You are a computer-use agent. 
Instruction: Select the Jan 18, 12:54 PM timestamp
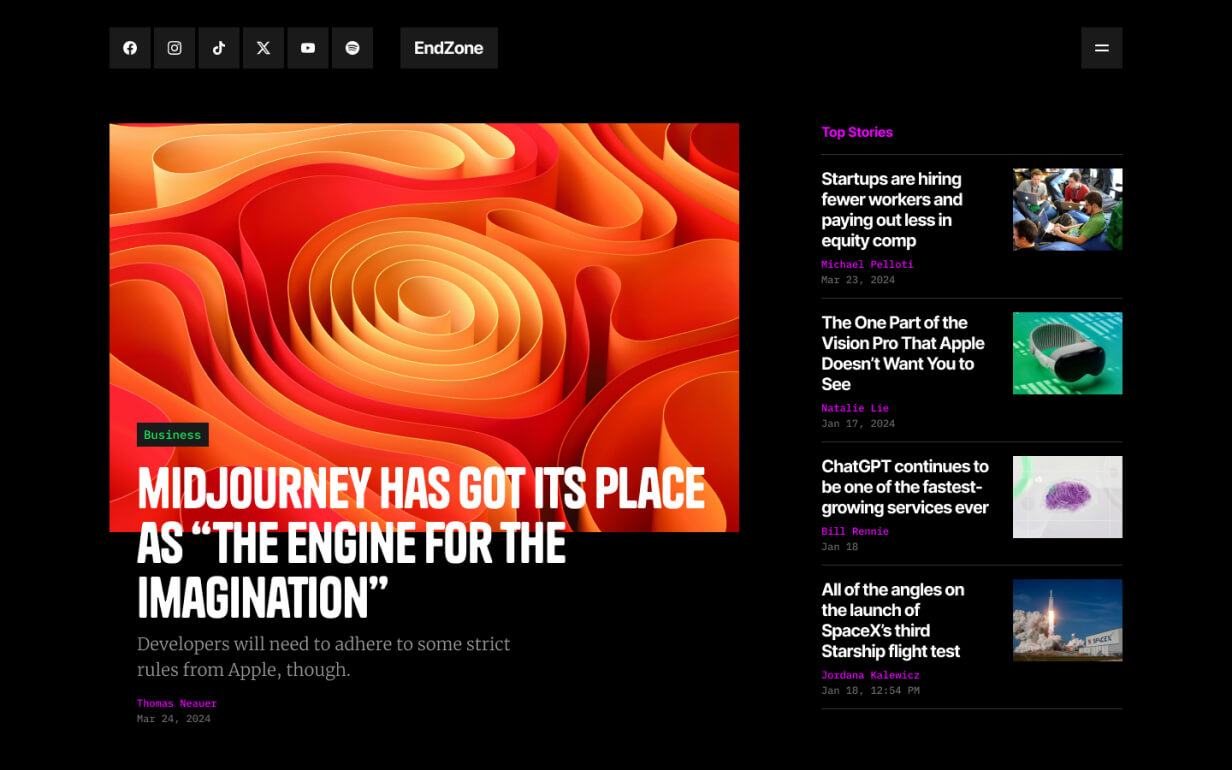pyautogui.click(x=871, y=691)
